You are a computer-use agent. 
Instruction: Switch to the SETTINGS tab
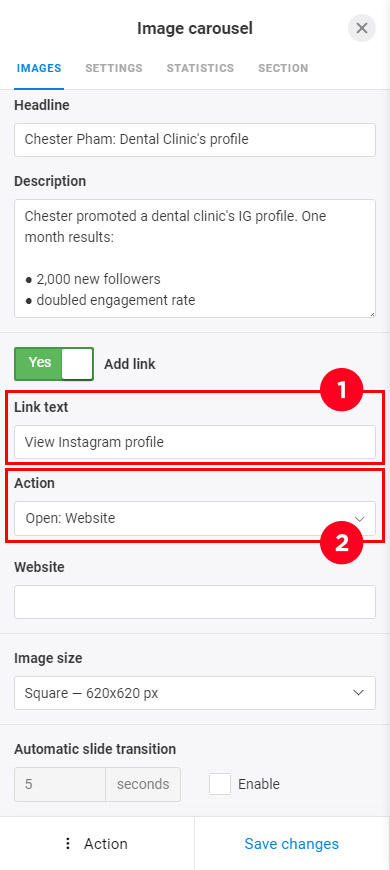(114, 68)
